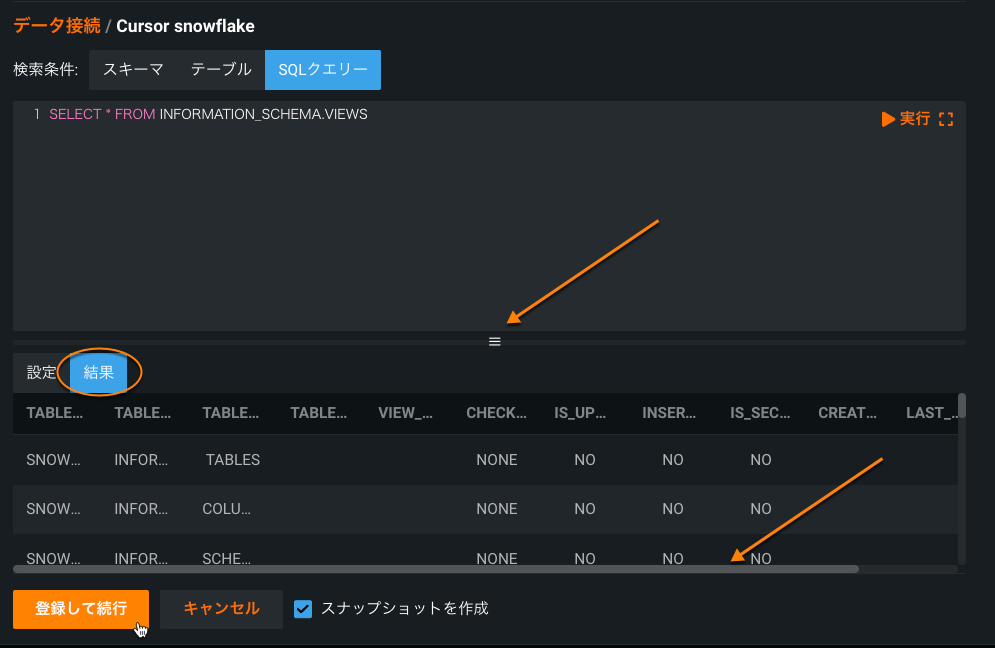The image size is (995, 648).
Task: Select the TABLES cell in first row
Action: [x=233, y=460]
